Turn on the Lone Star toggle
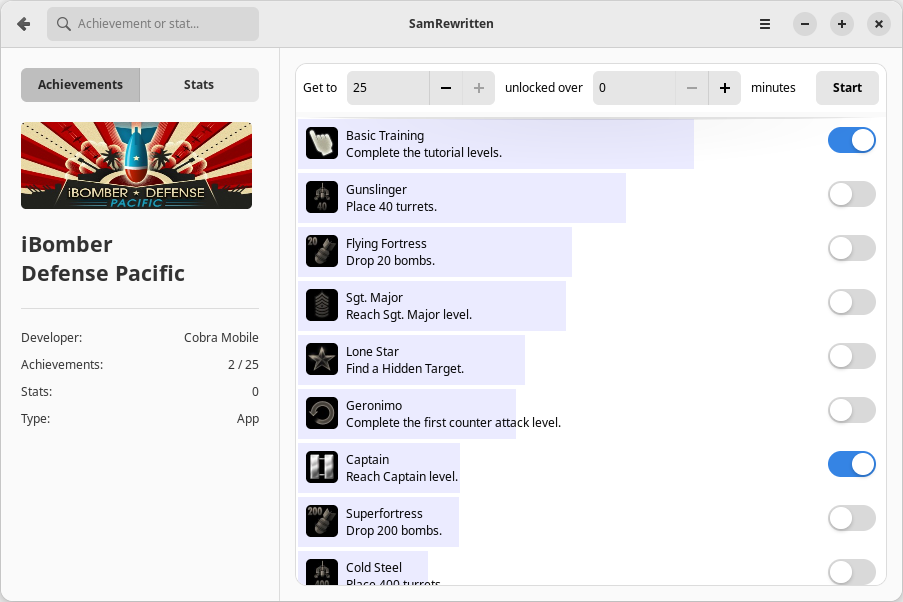 852,356
